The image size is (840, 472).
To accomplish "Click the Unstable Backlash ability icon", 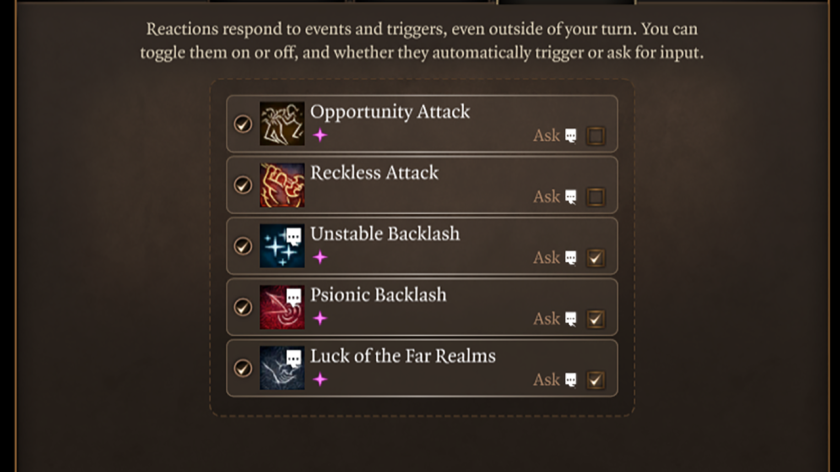I will pyautogui.click(x=282, y=246).
